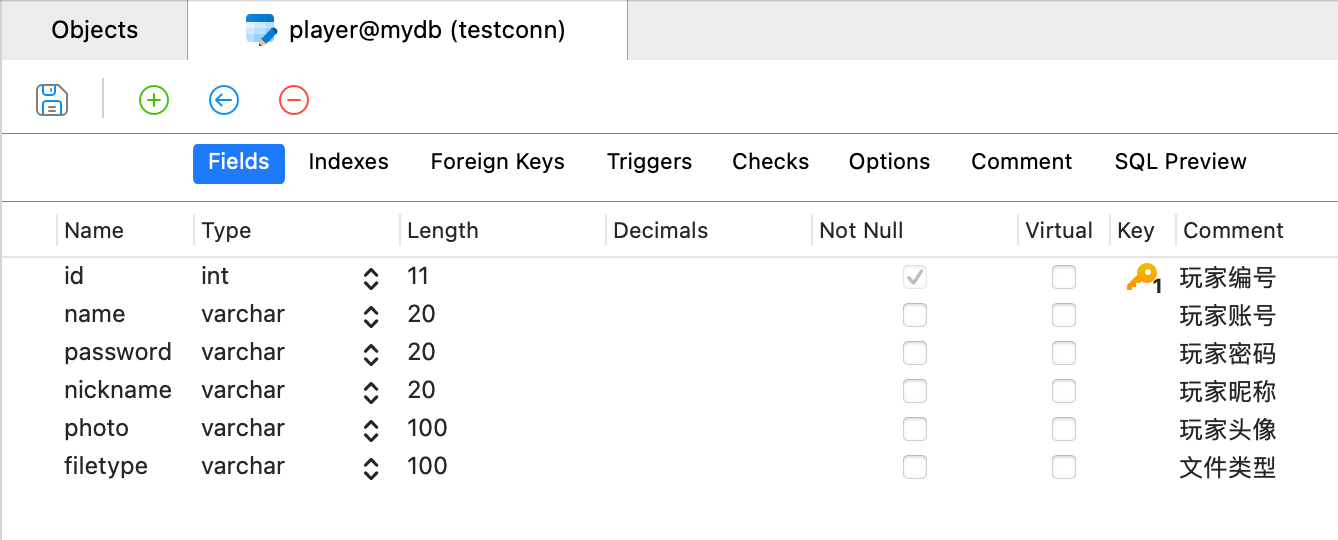
Task: Open the Foreign Keys tab
Action: [497, 163]
